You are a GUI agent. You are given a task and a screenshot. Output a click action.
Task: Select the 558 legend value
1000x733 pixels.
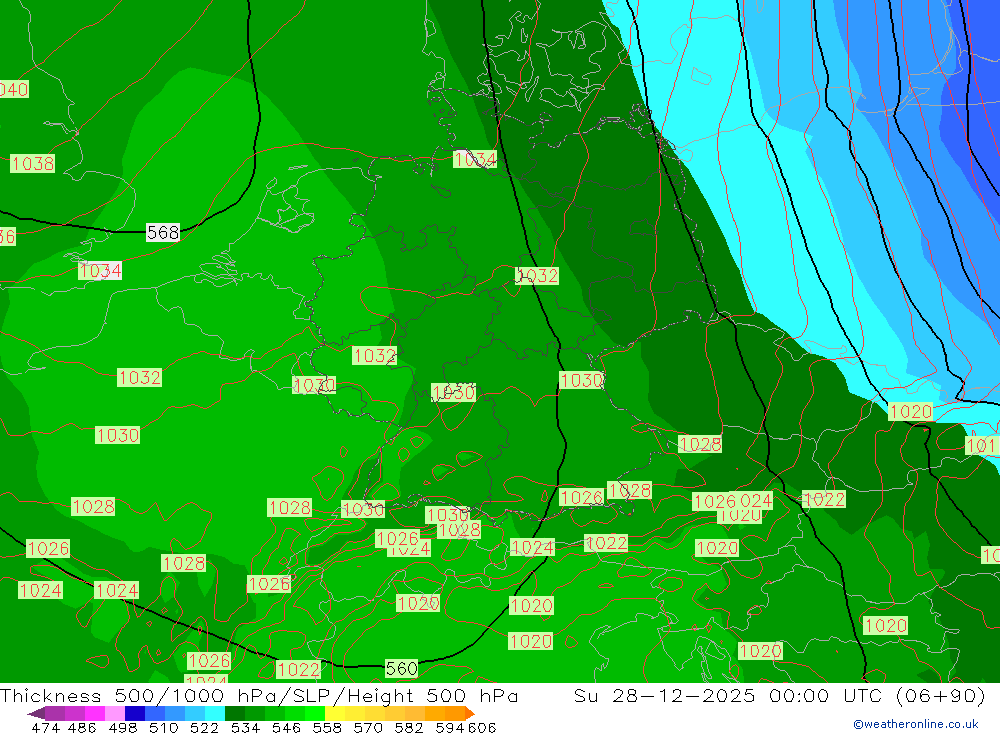tap(327, 727)
